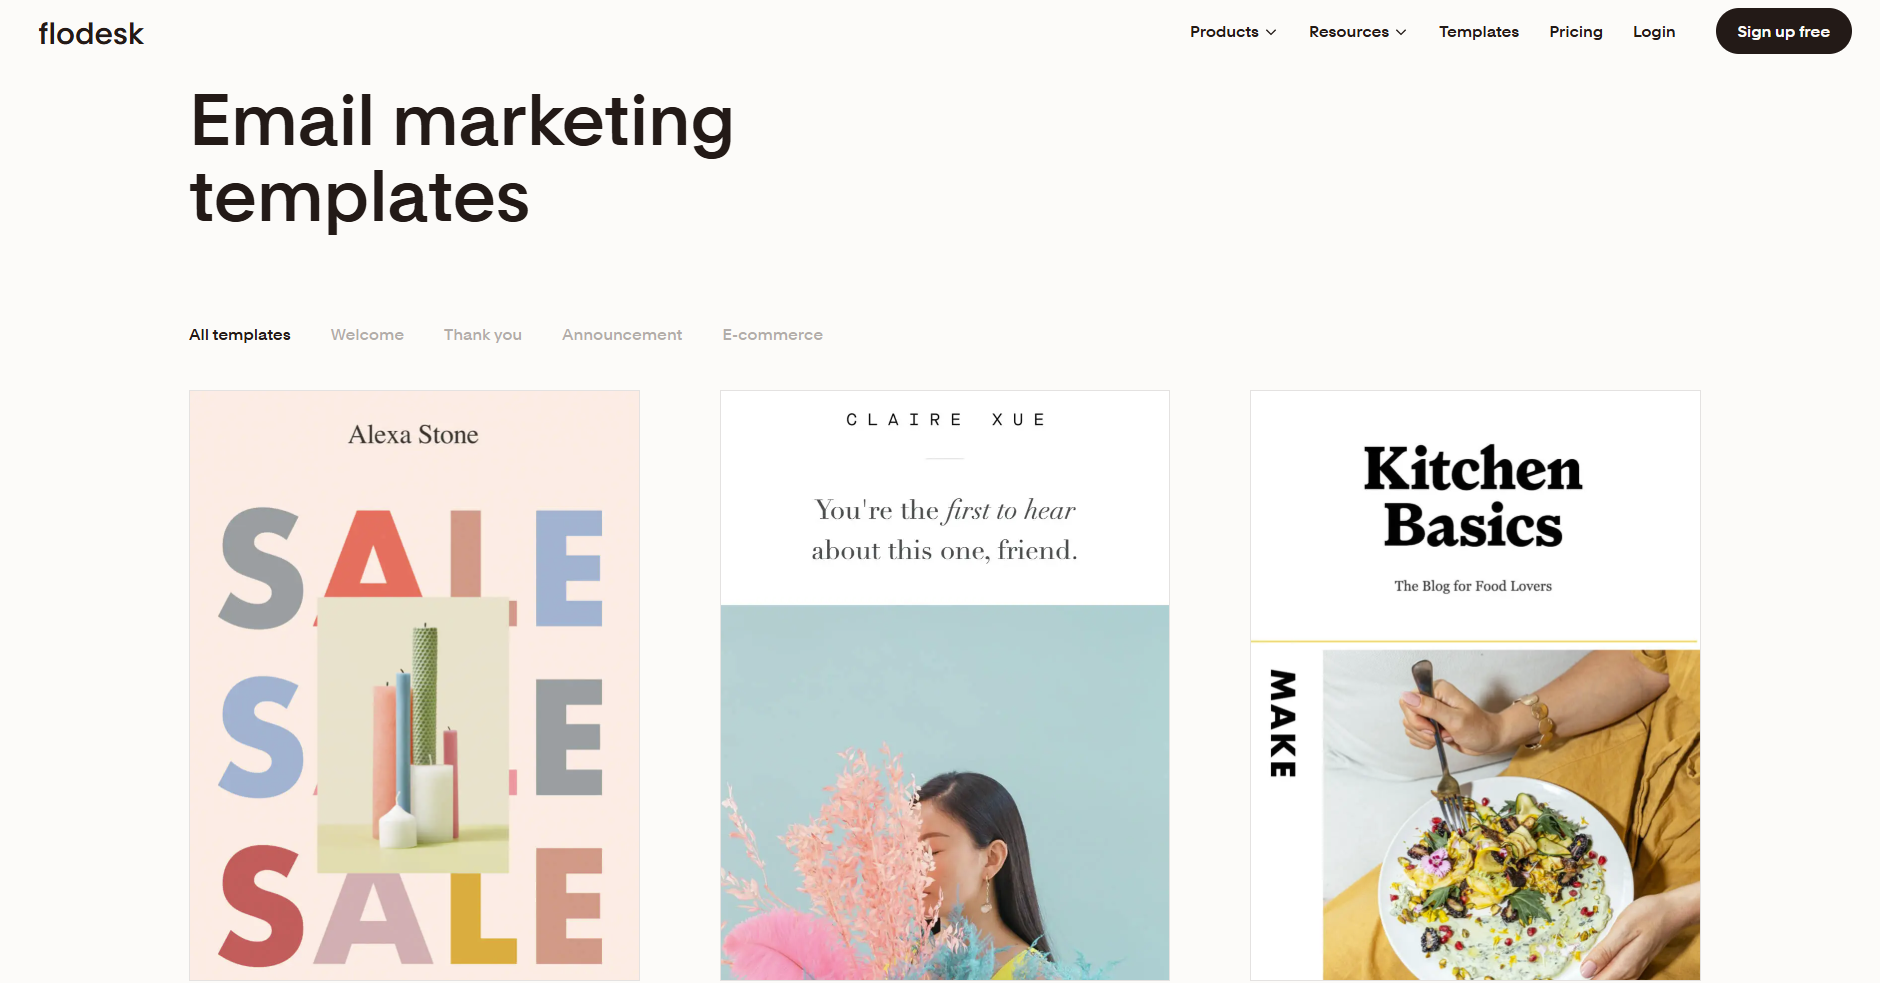The image size is (1880, 983).
Task: Open the Alexa Stone SALE template
Action: (414, 685)
